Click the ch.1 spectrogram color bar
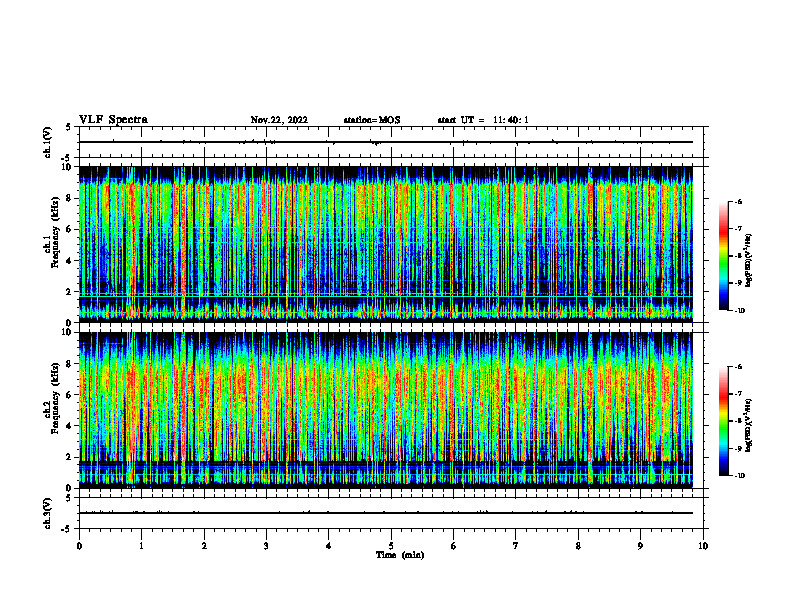 (723, 256)
